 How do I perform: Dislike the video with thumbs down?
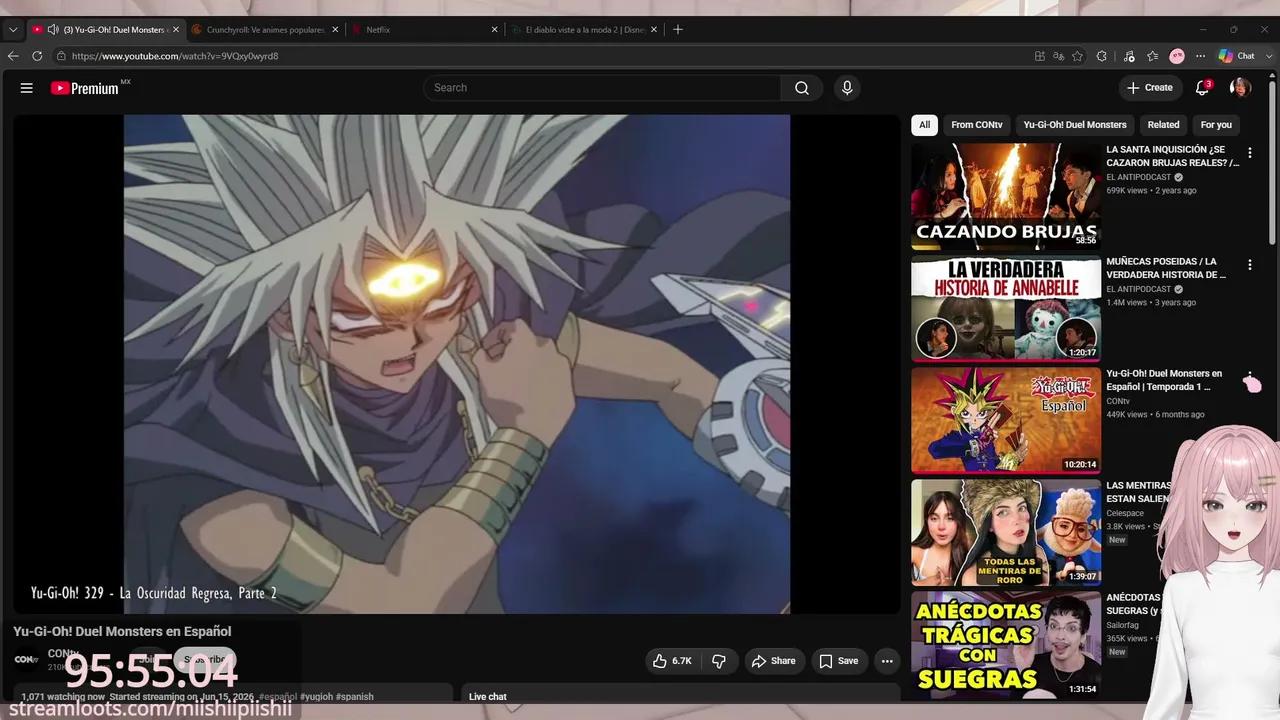click(719, 661)
